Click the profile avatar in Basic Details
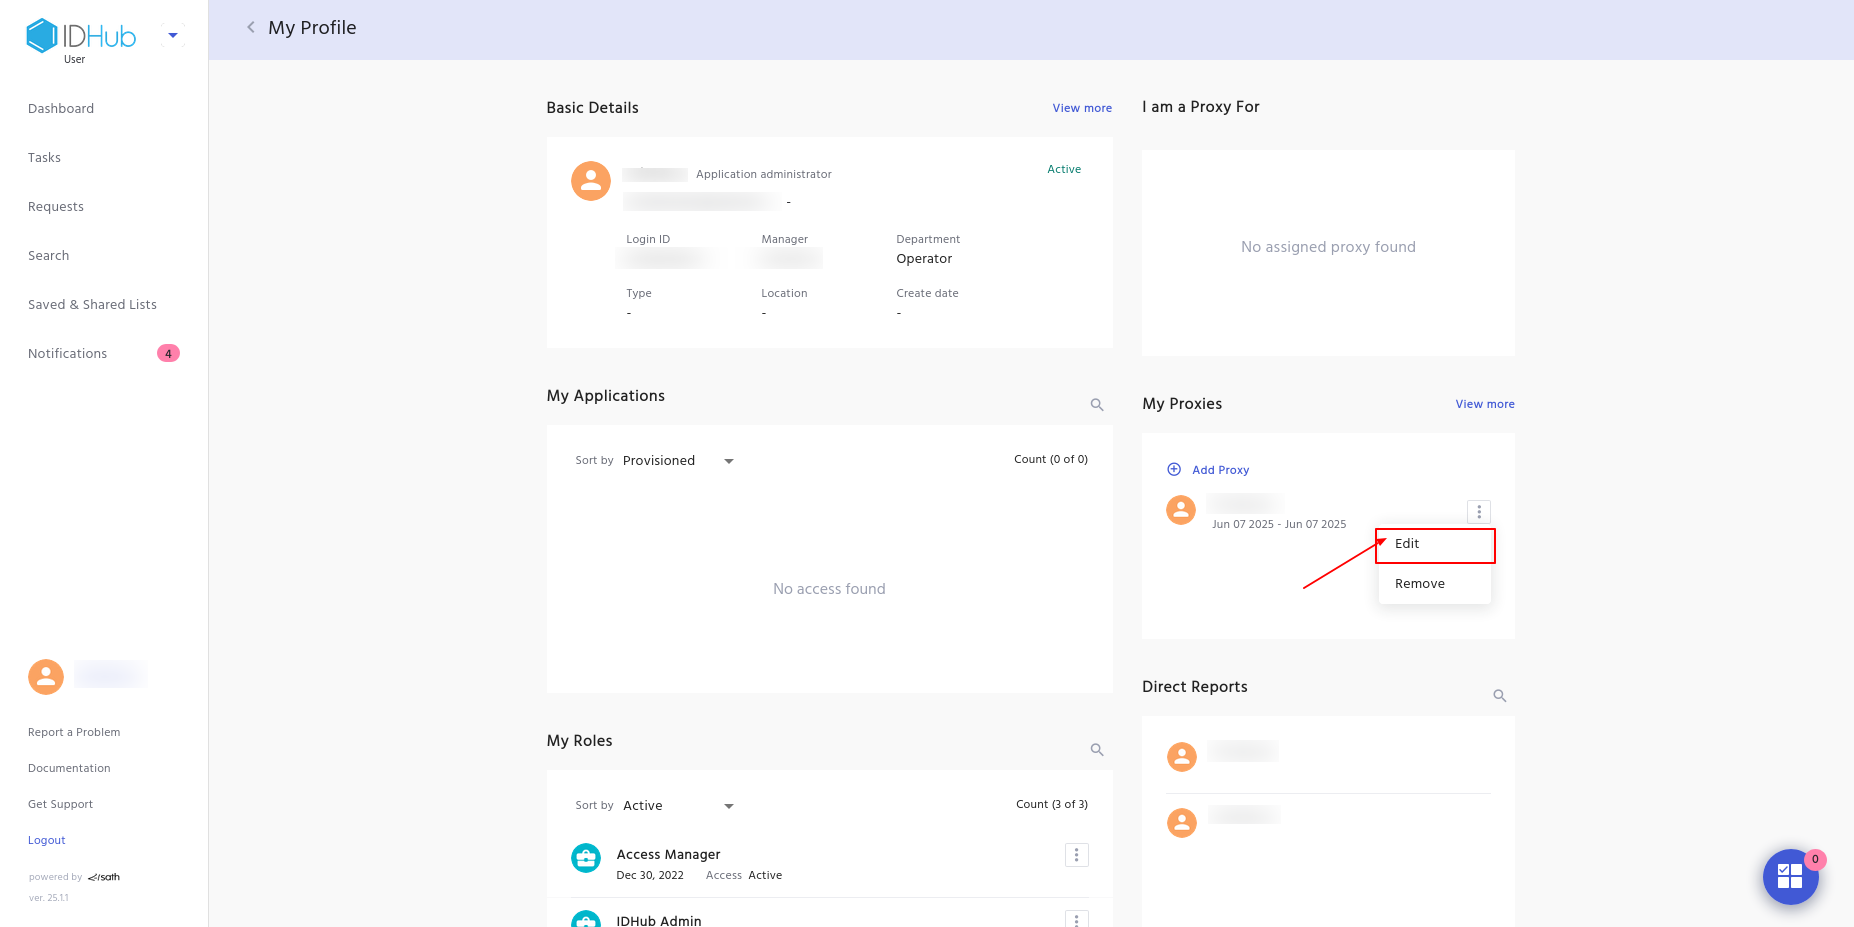Screen dimensions: 1854x927 click(x=591, y=181)
